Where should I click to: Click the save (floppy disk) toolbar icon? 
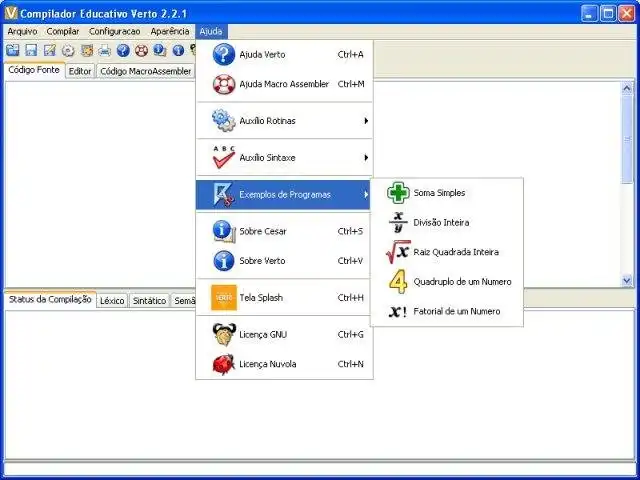click(31, 50)
